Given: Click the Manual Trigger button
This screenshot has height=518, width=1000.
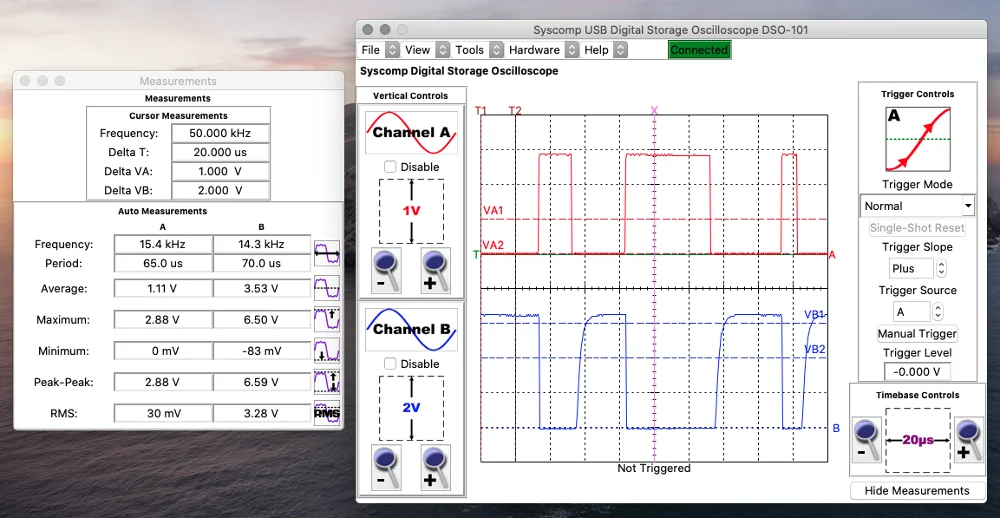Looking at the screenshot, I should [x=918, y=334].
